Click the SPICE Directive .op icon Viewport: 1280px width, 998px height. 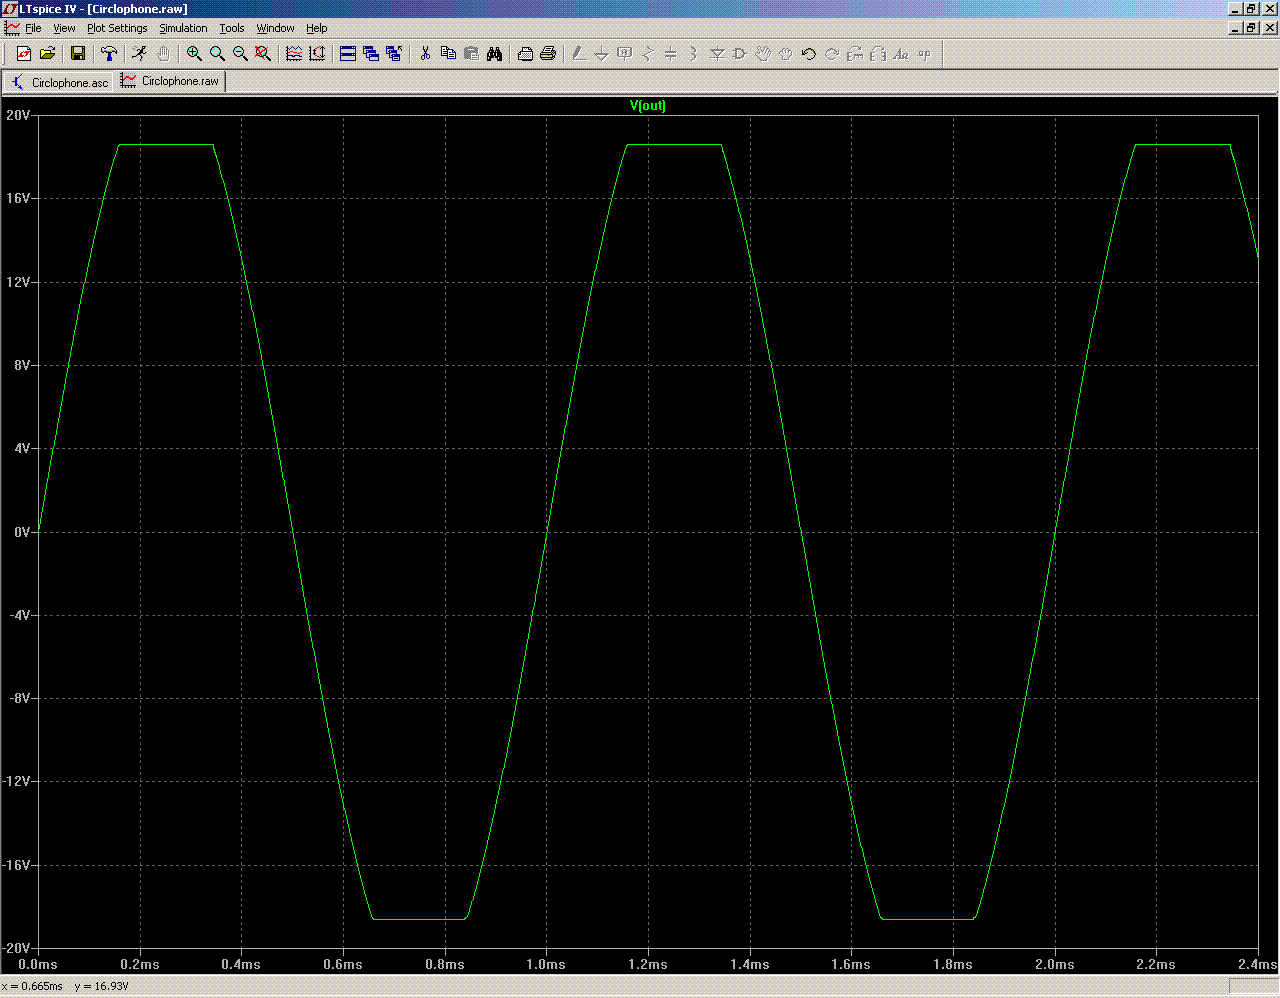click(924, 54)
